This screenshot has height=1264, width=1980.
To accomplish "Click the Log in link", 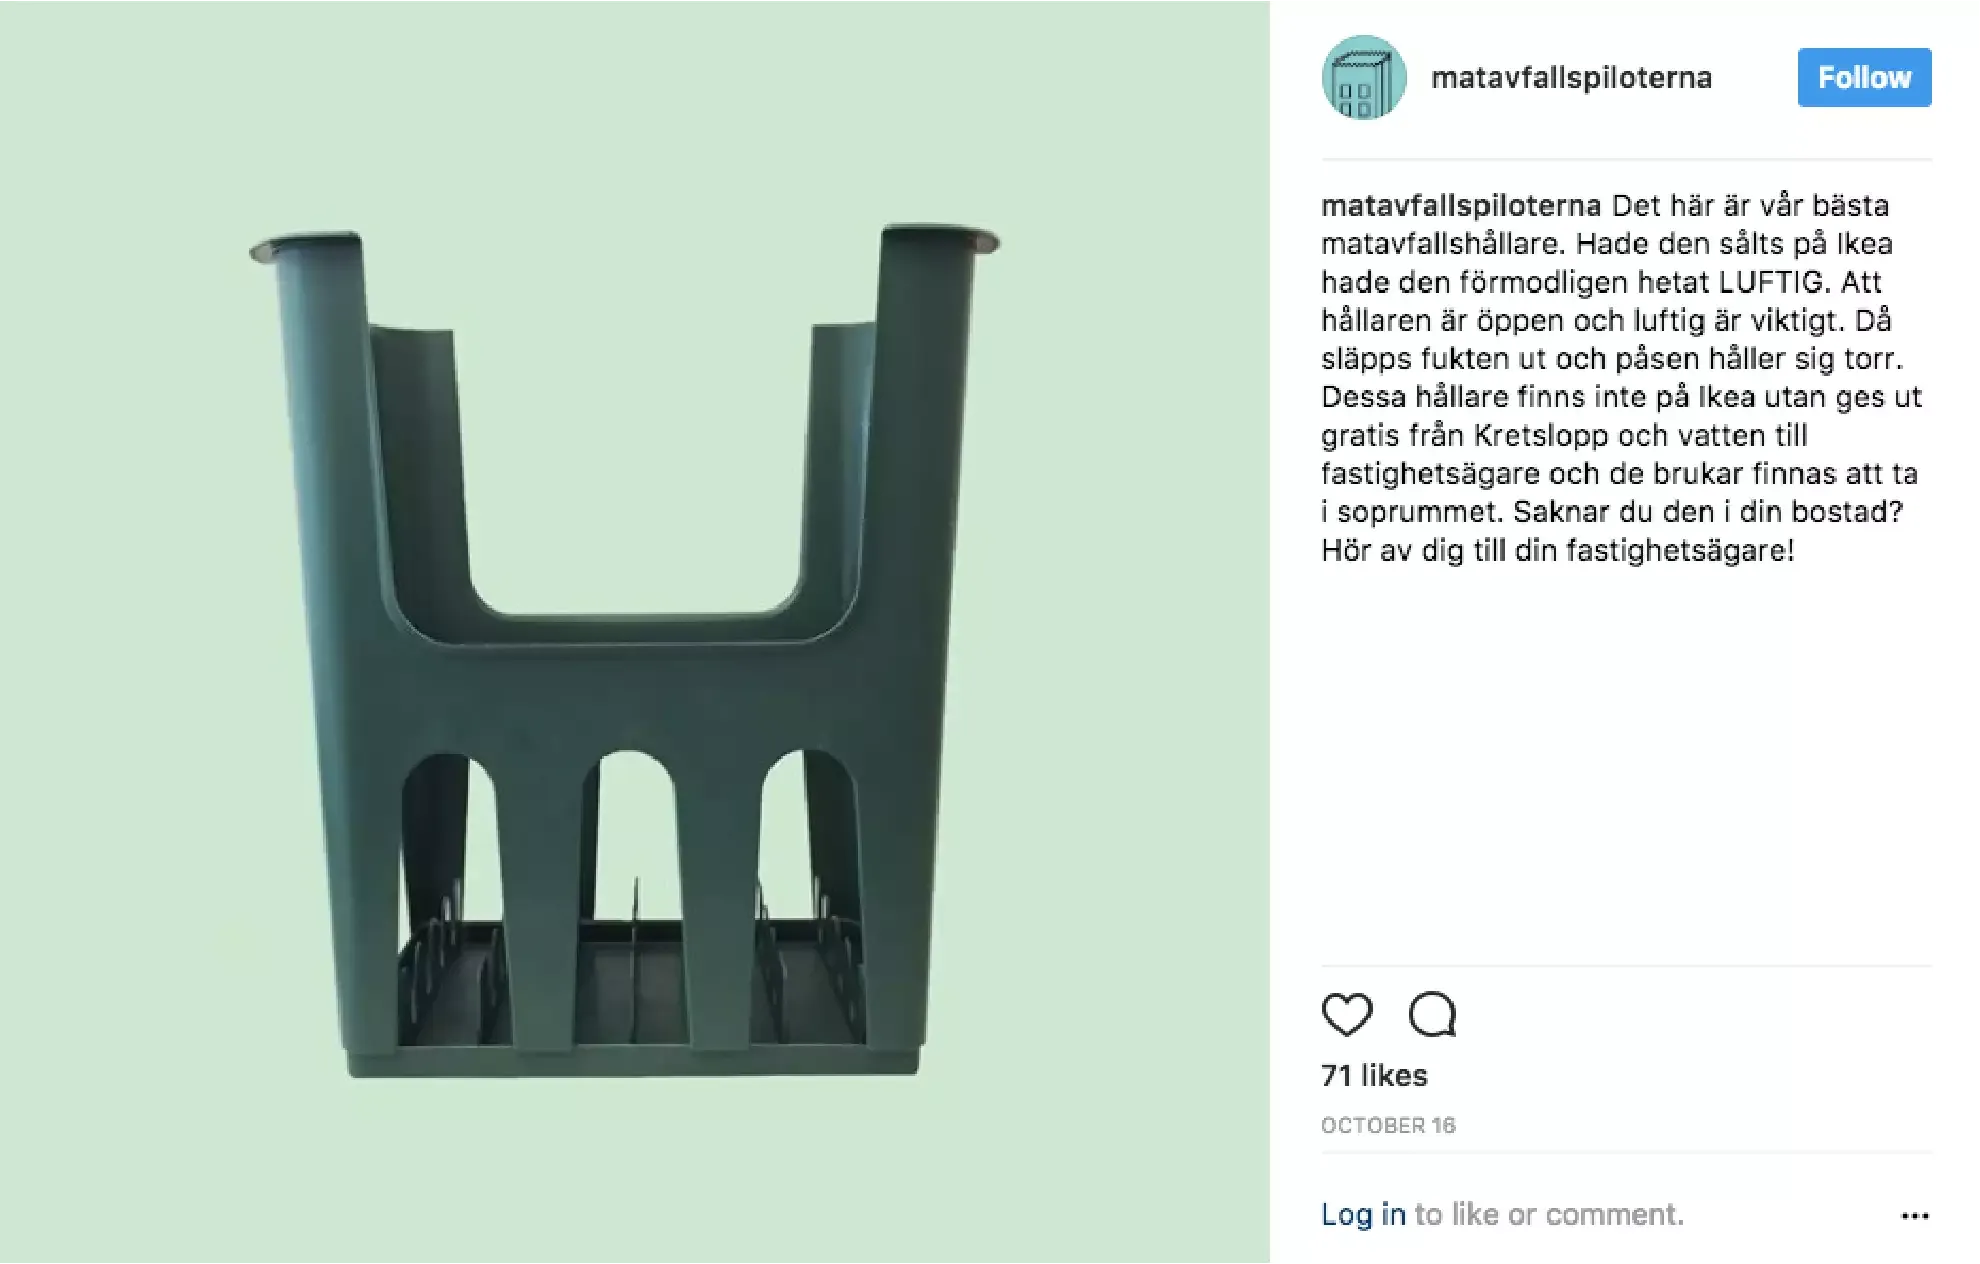I will click(1363, 1214).
